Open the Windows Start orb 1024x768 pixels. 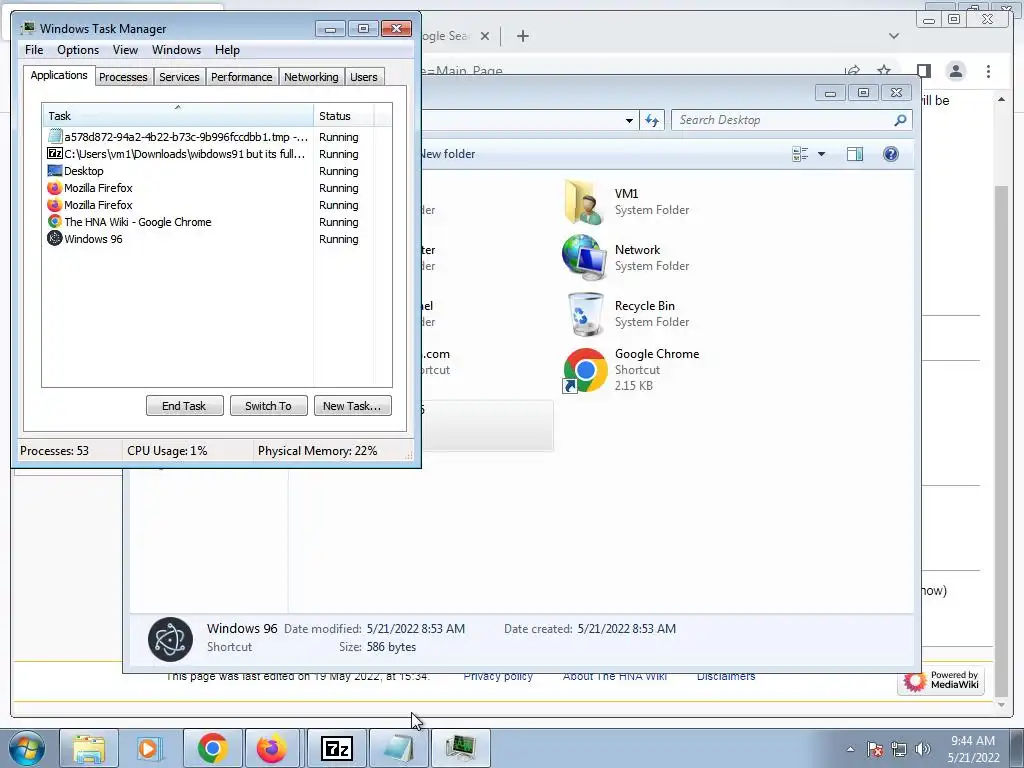click(27, 748)
